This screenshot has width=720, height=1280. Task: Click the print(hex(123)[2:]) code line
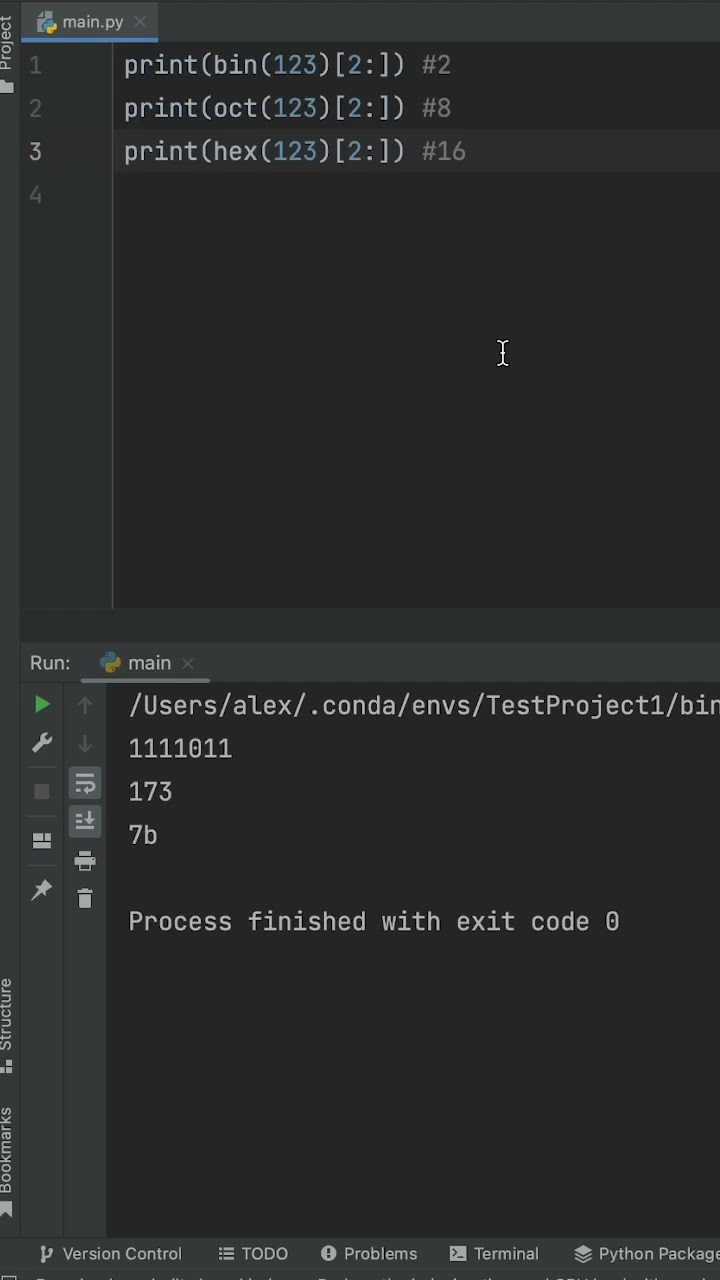point(264,151)
